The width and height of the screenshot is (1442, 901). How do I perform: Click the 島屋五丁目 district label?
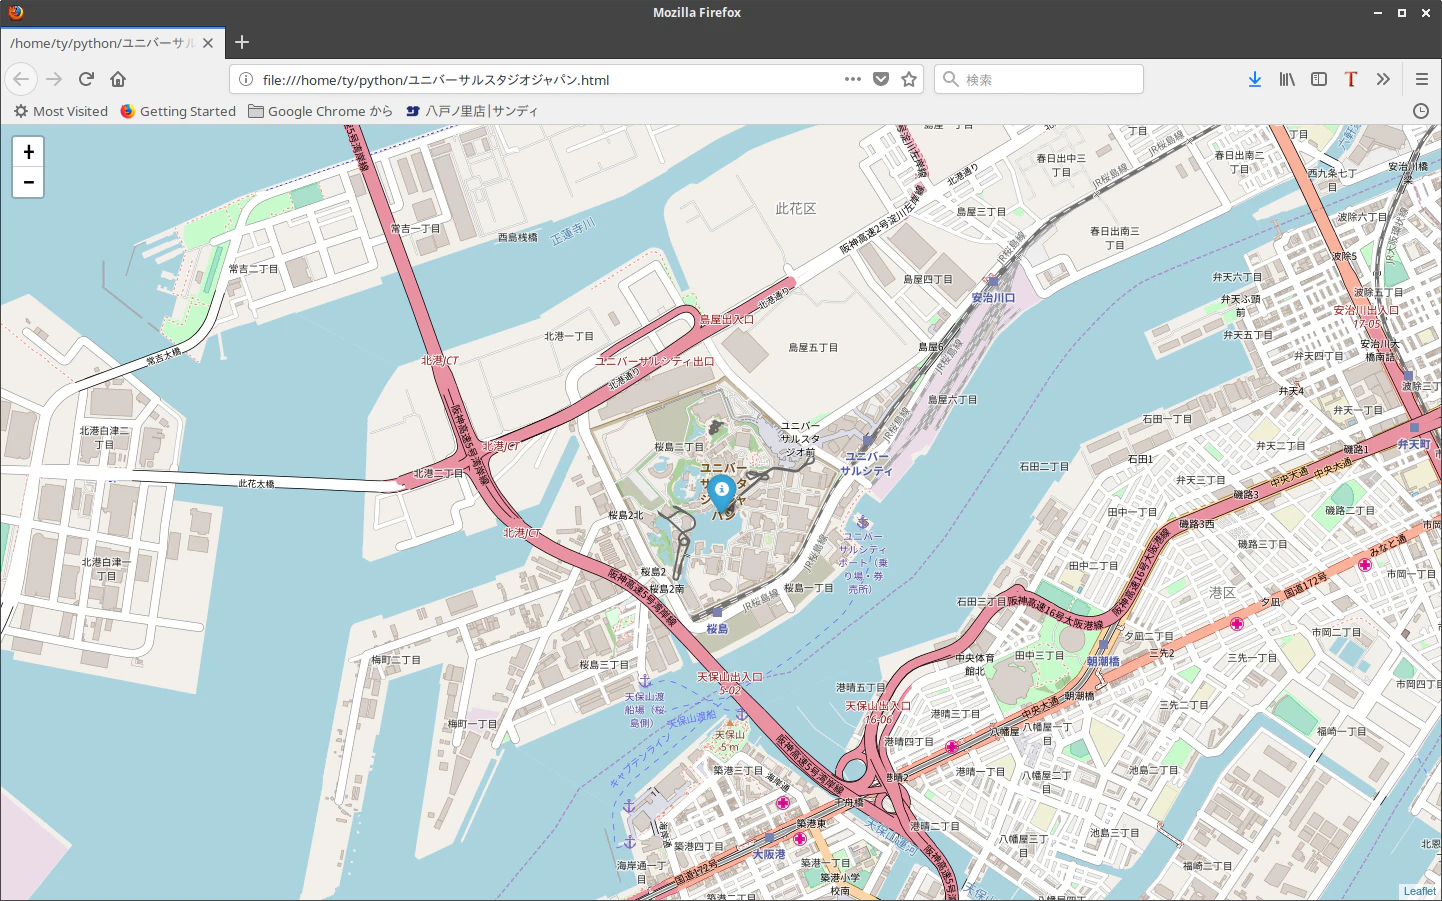(x=813, y=348)
